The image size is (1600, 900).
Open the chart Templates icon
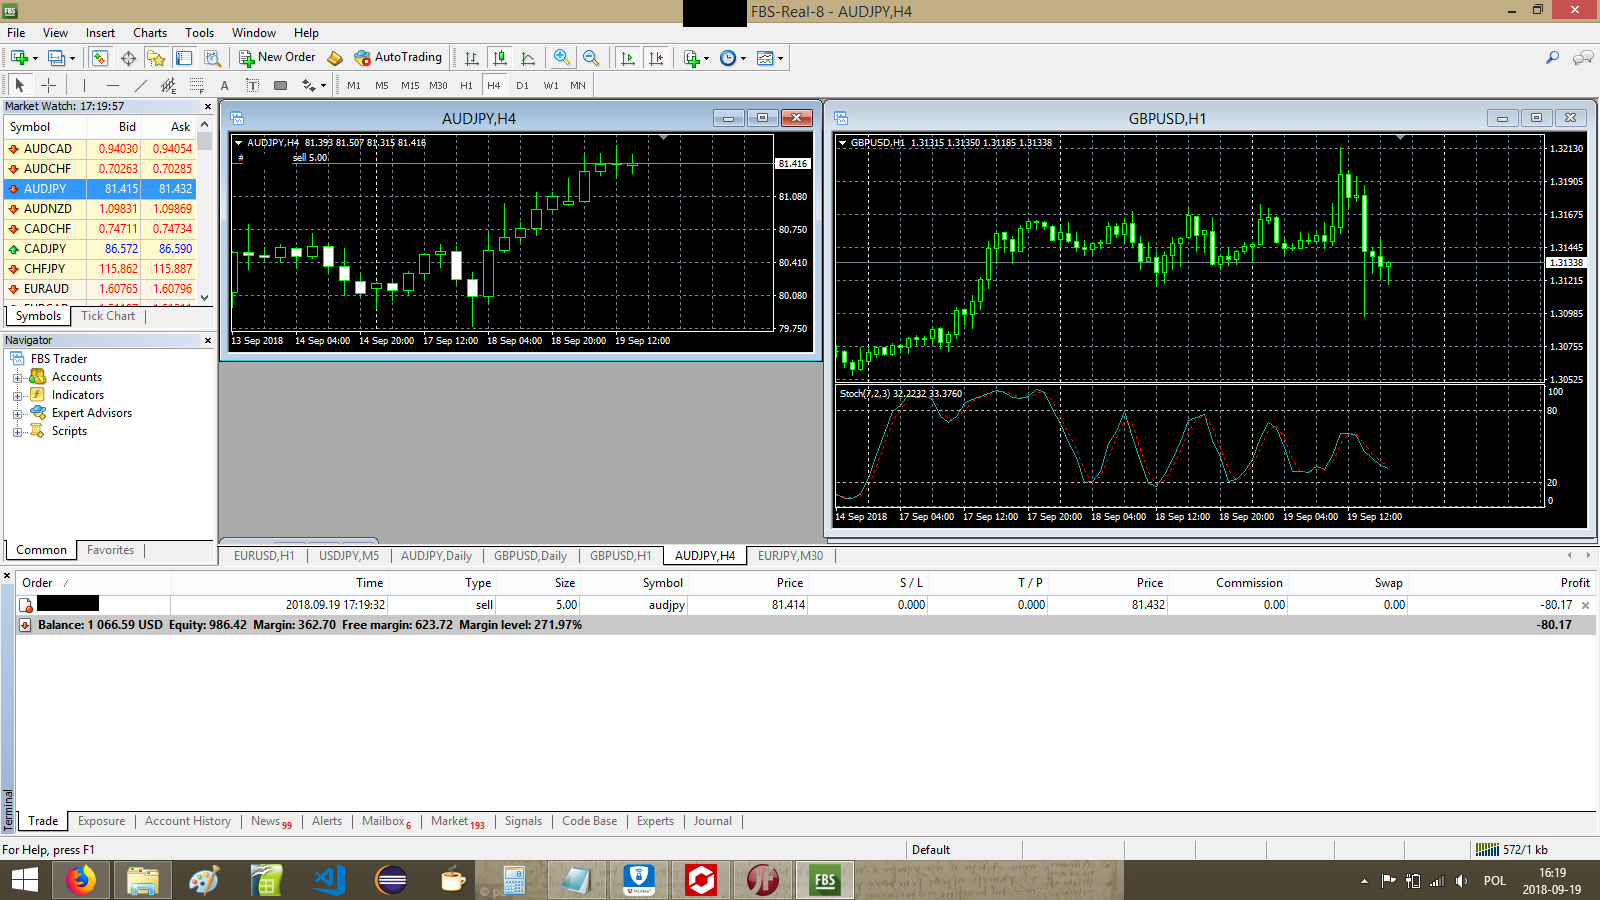(765, 58)
